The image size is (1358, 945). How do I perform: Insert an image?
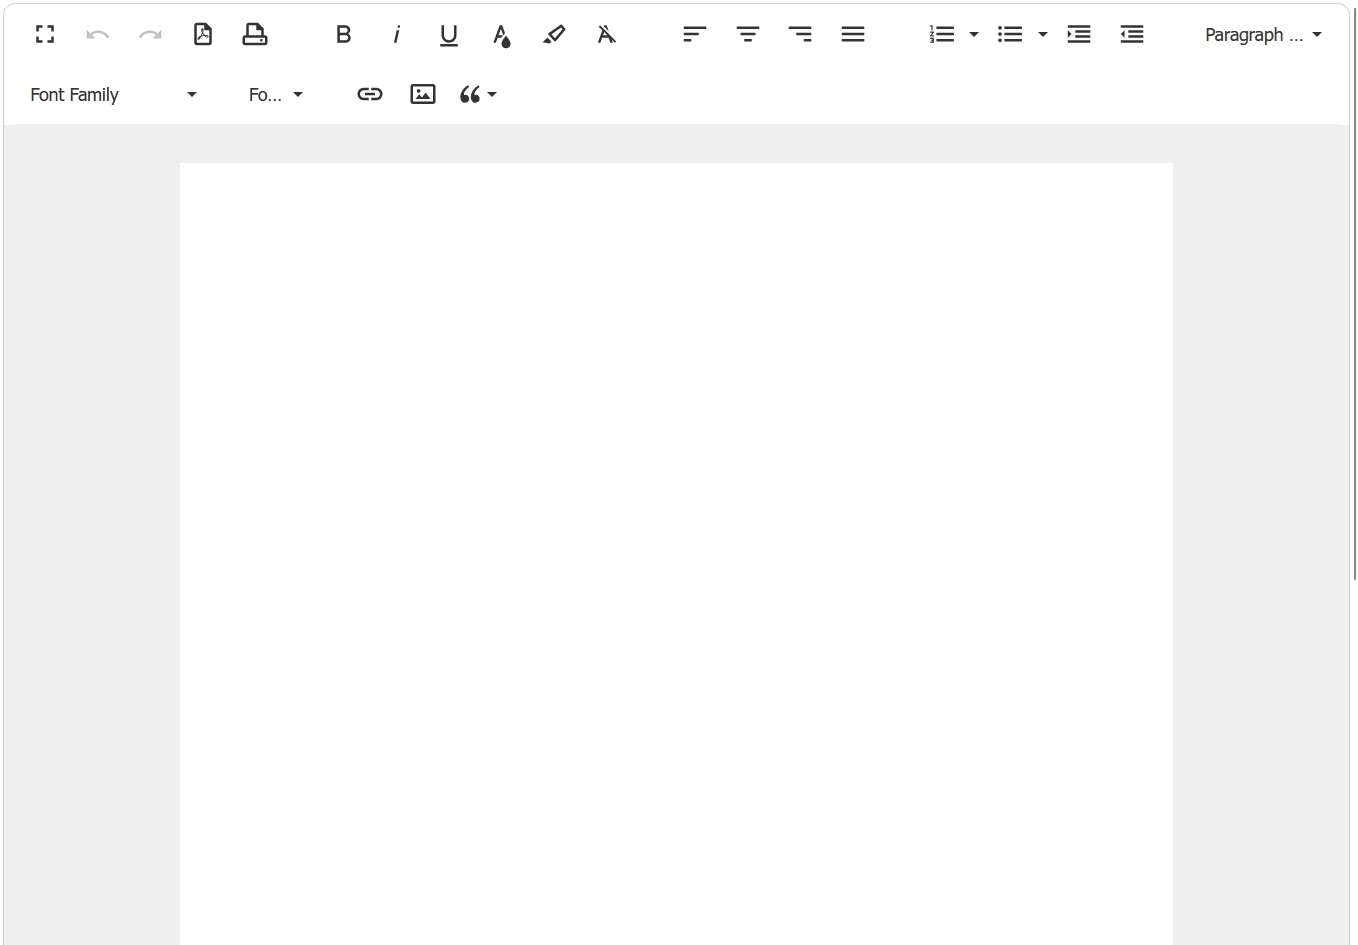coord(422,93)
